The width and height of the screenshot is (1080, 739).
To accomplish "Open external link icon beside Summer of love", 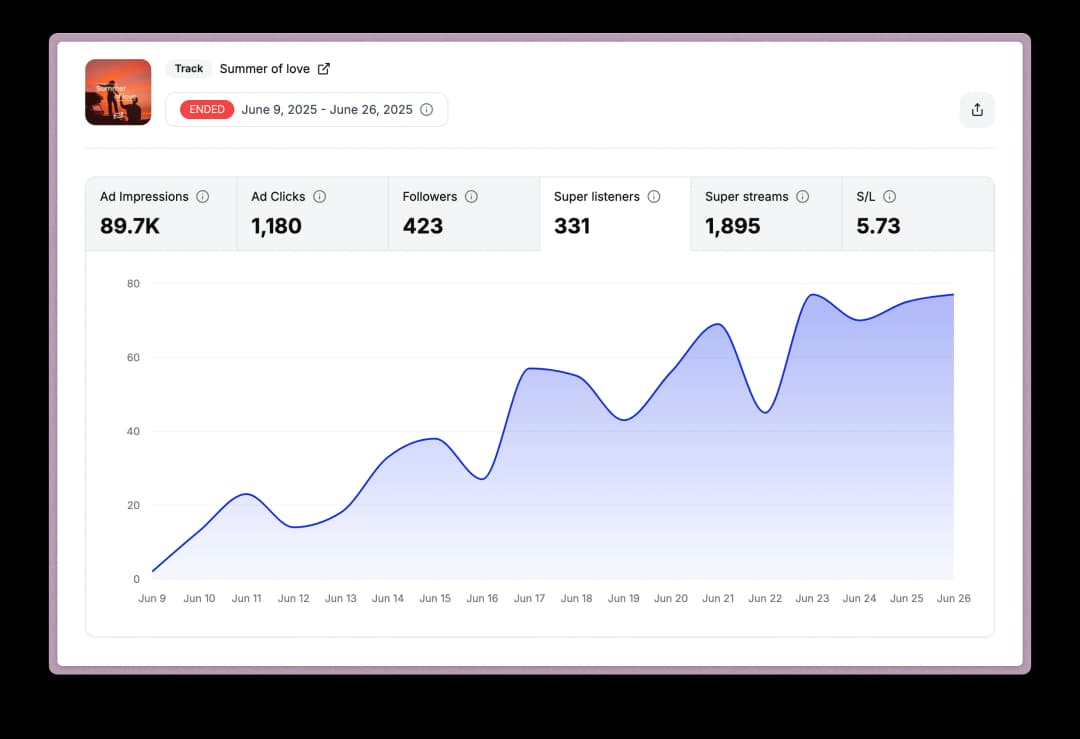I will [324, 69].
